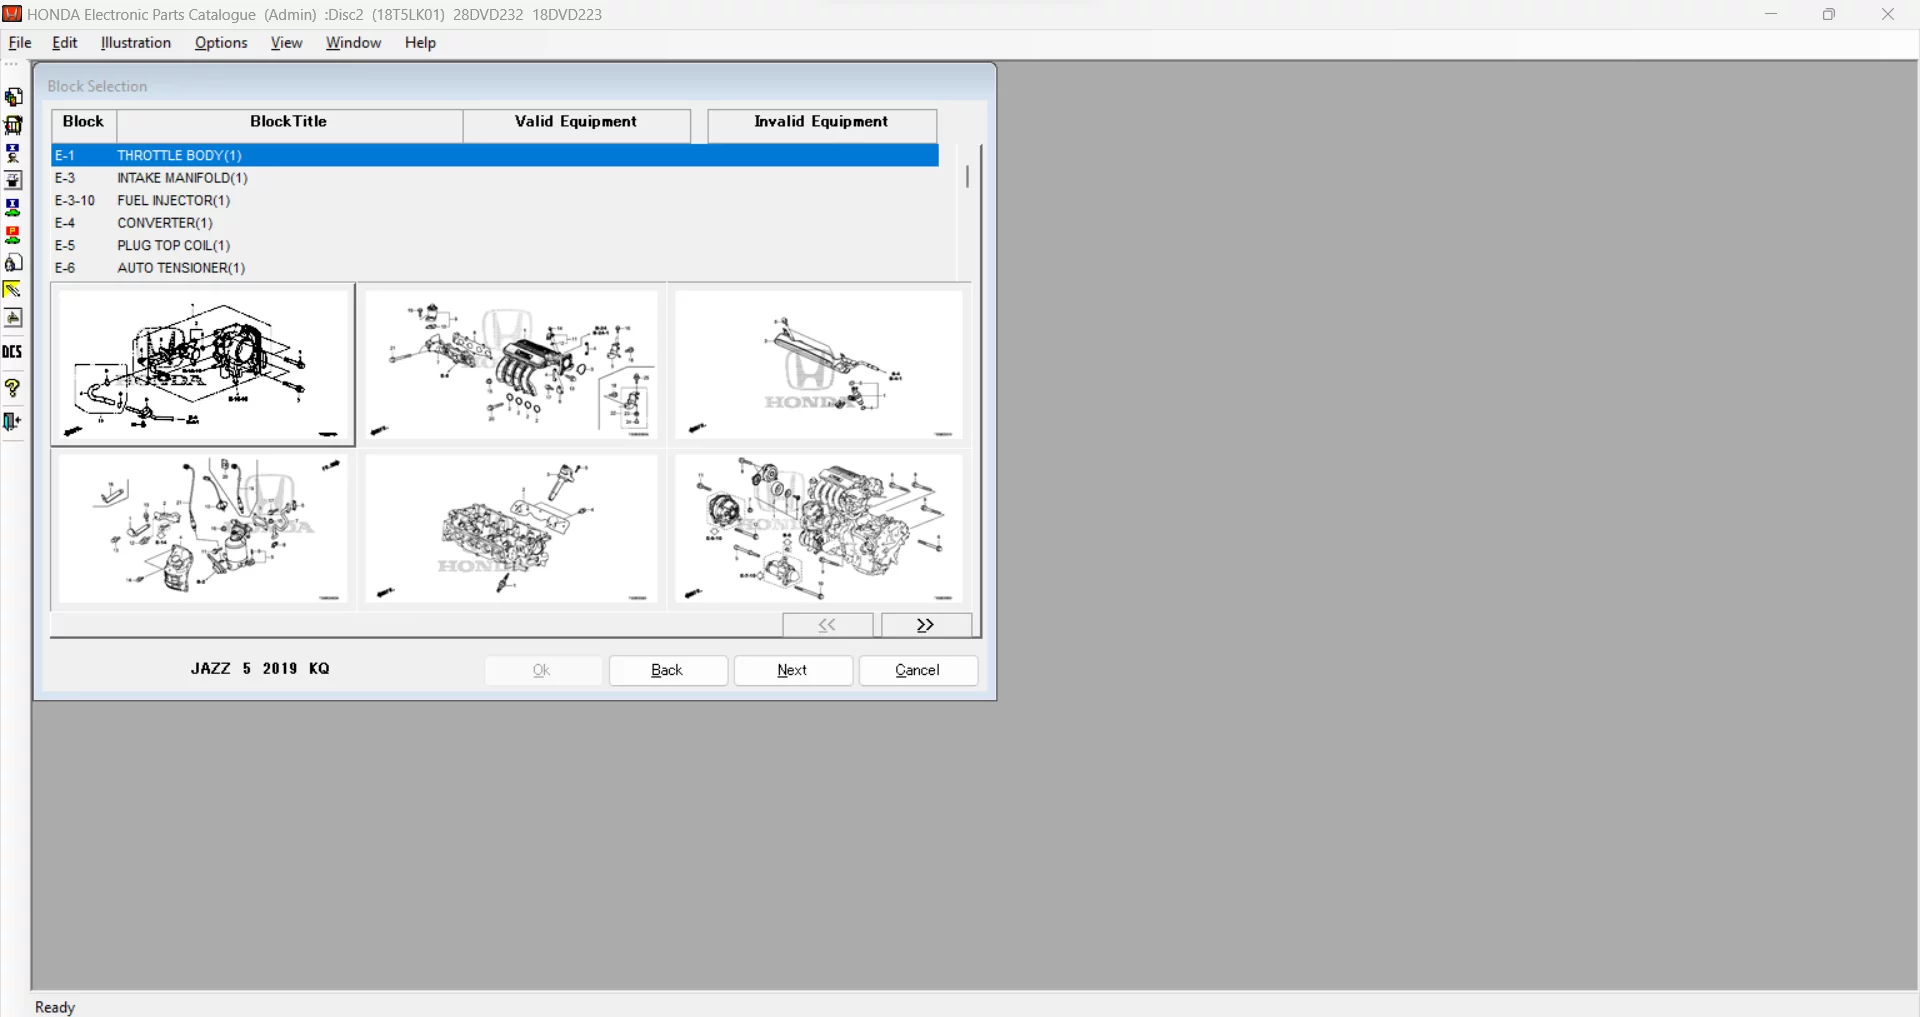The width and height of the screenshot is (1920, 1017).
Task: Click the Valid Equipment column header
Action: pos(576,122)
